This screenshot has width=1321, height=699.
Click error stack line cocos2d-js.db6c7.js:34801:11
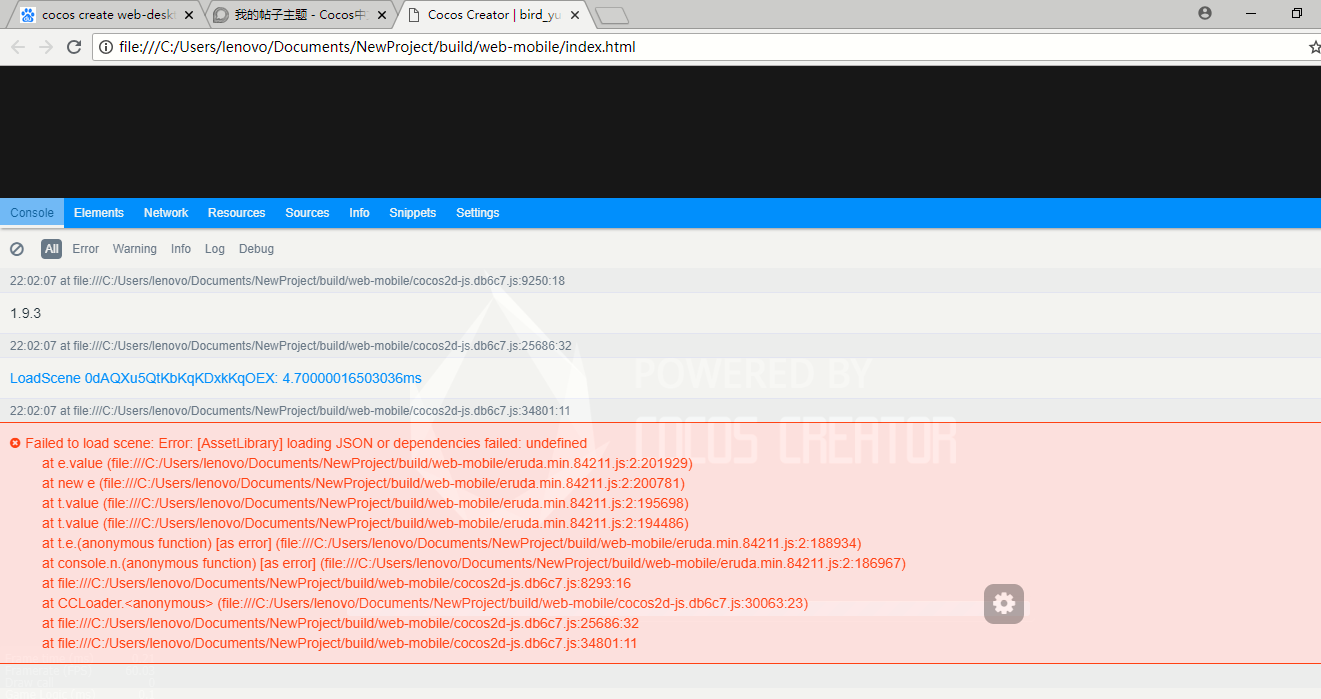click(340, 643)
